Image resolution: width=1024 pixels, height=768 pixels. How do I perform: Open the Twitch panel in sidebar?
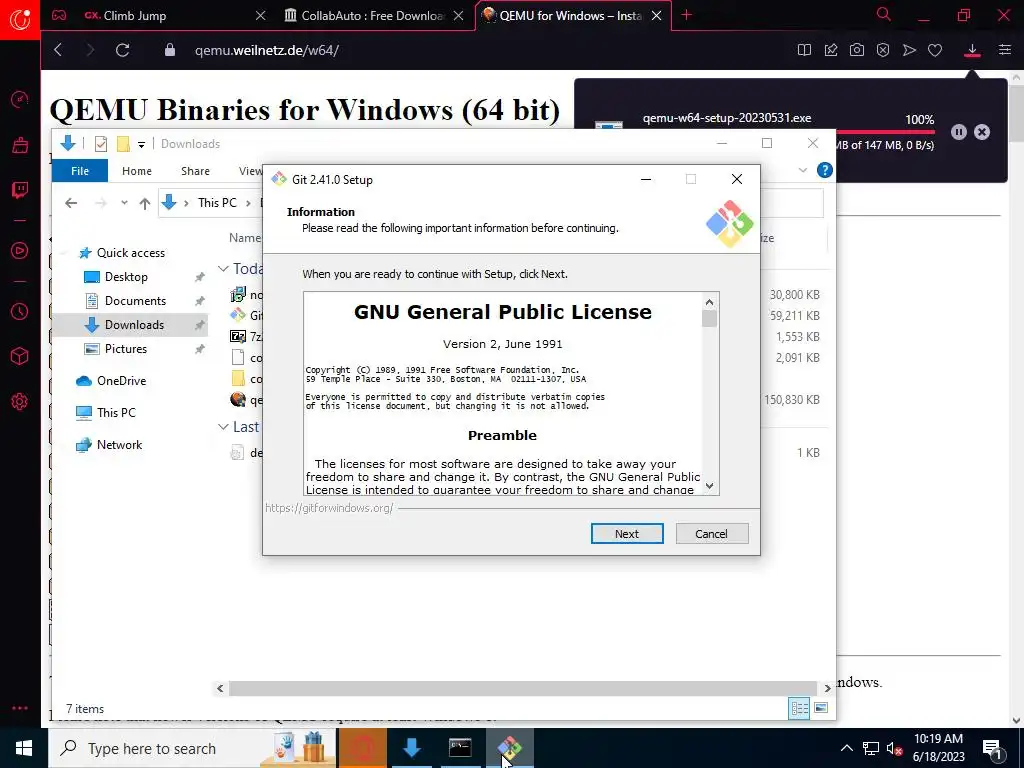point(20,189)
